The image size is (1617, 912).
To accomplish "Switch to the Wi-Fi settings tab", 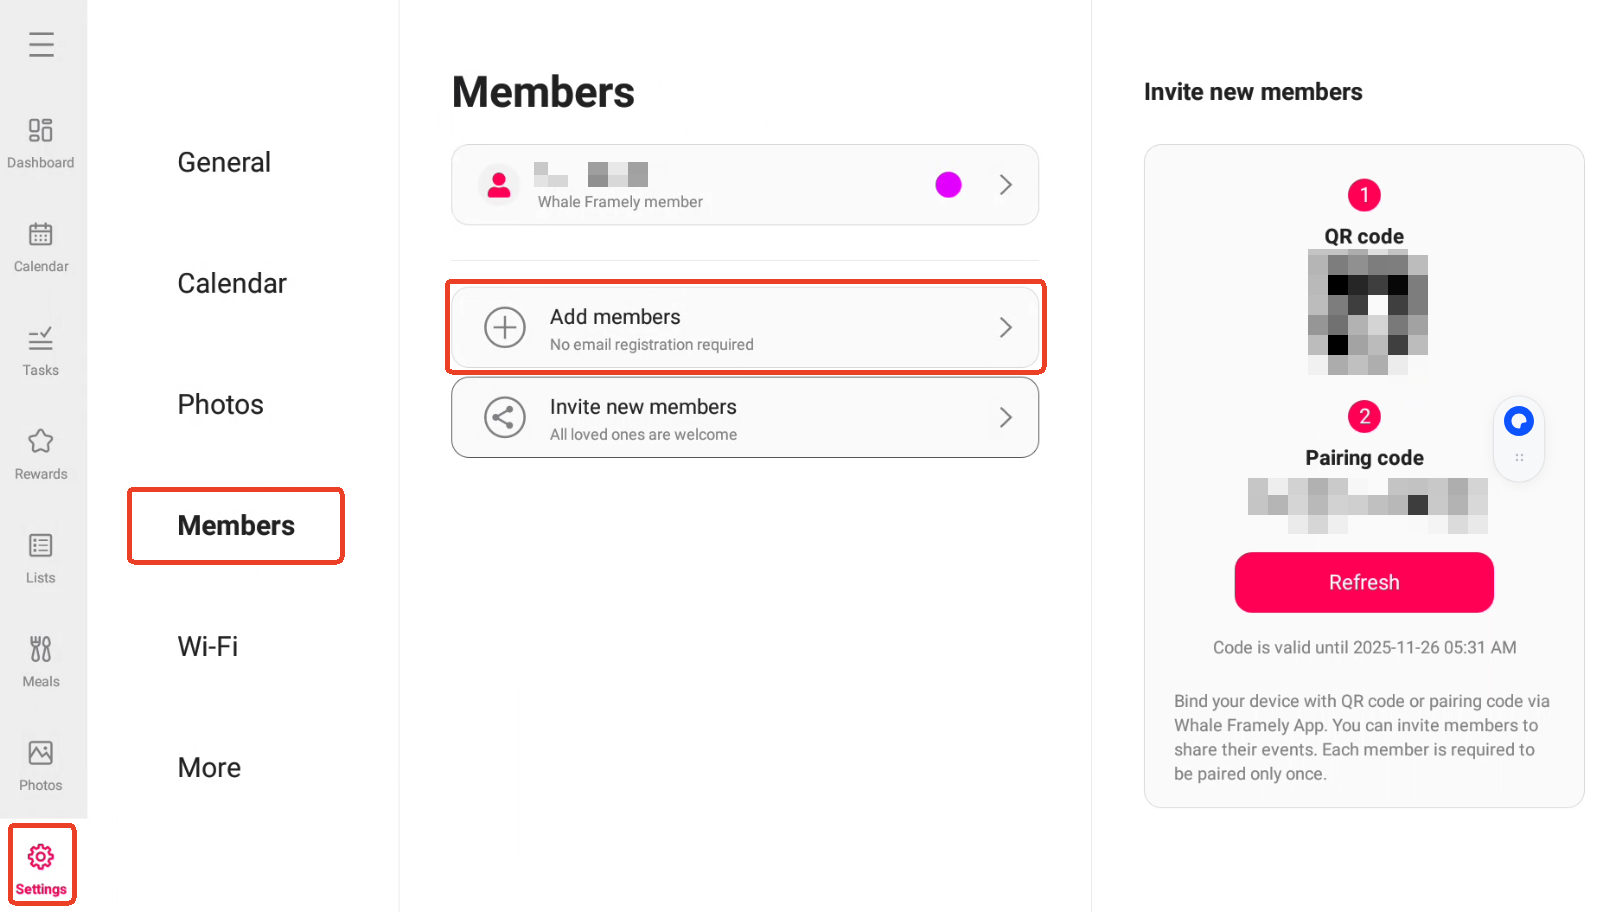I will pyautogui.click(x=208, y=647).
